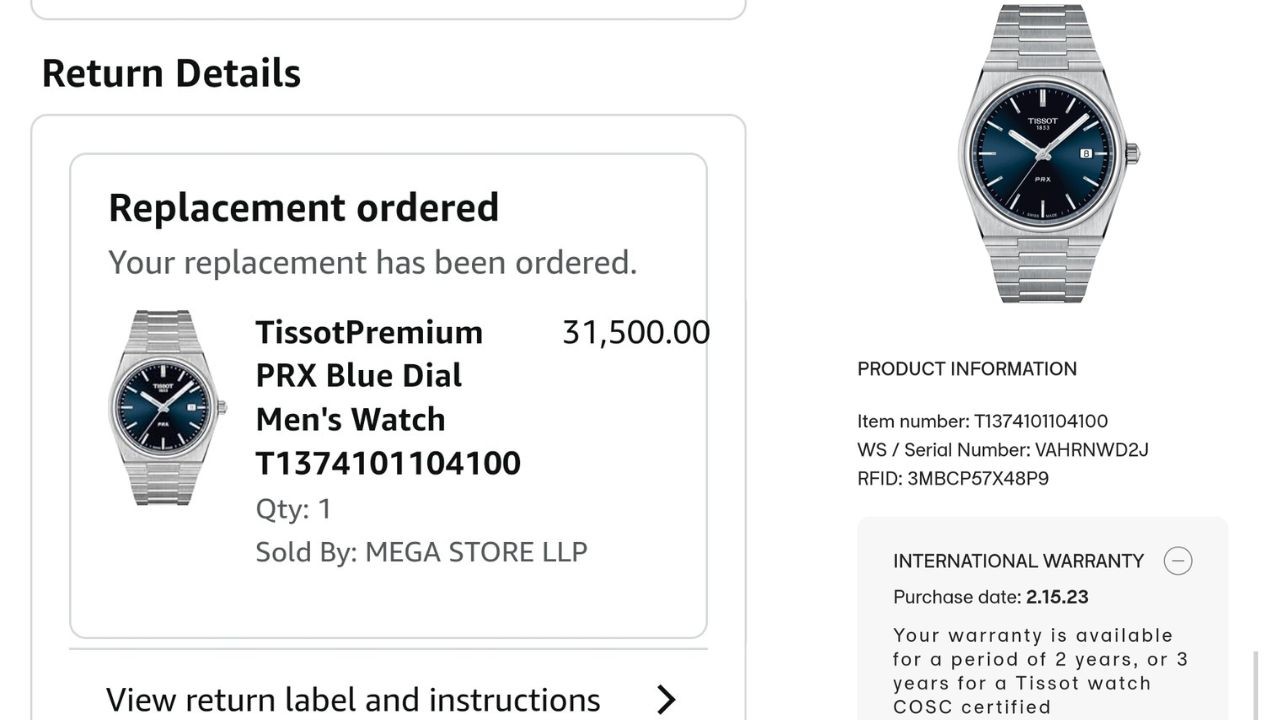Image resolution: width=1280 pixels, height=720 pixels.
Task: Select the TissotPremium PRX Blue Dial product title
Action: [x=388, y=397]
